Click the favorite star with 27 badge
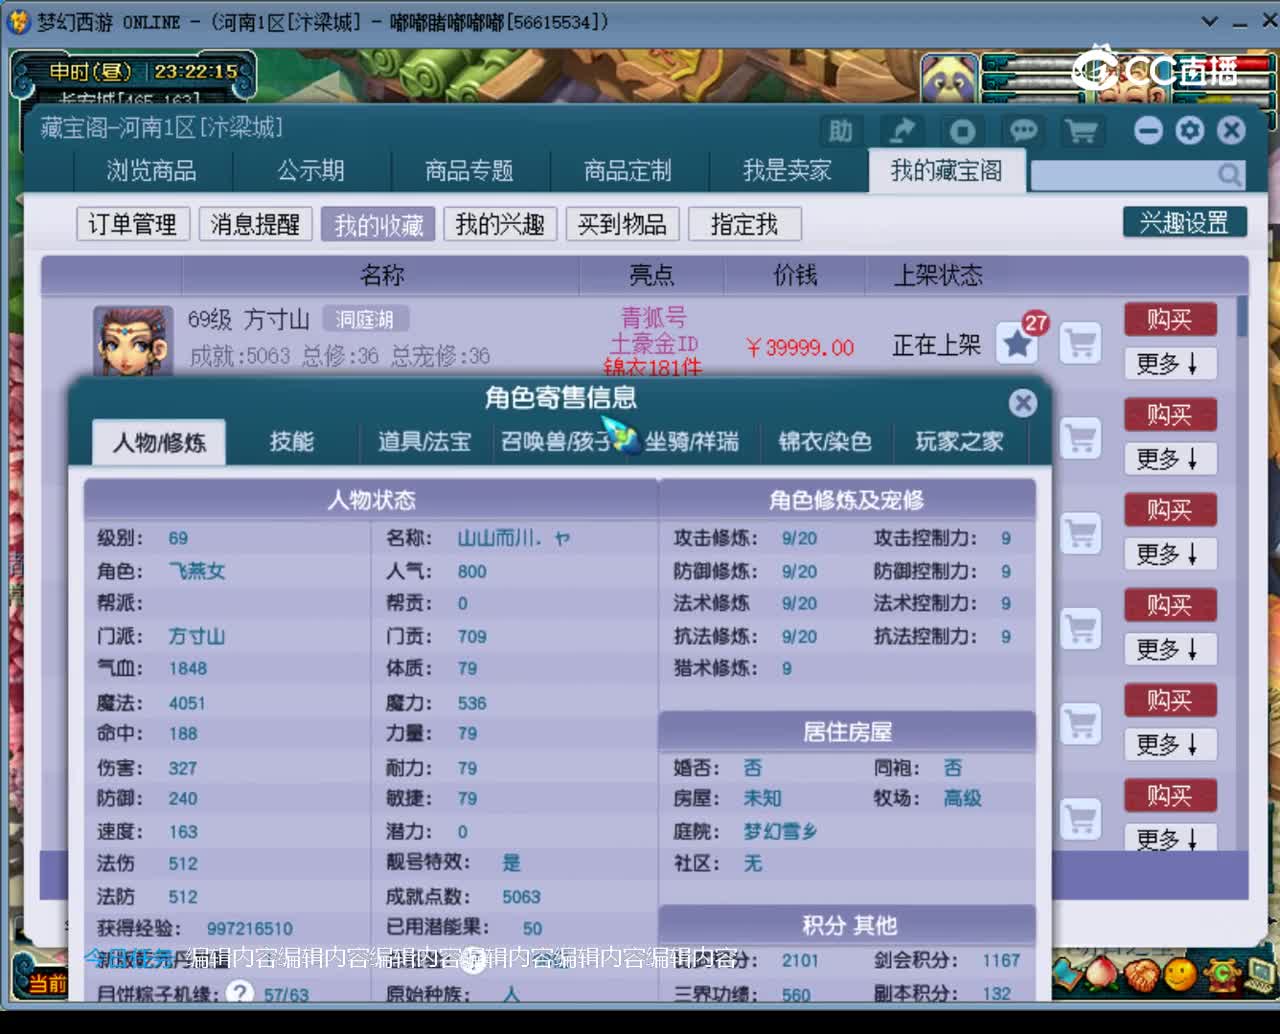Viewport: 1280px width, 1034px height. tap(1018, 344)
